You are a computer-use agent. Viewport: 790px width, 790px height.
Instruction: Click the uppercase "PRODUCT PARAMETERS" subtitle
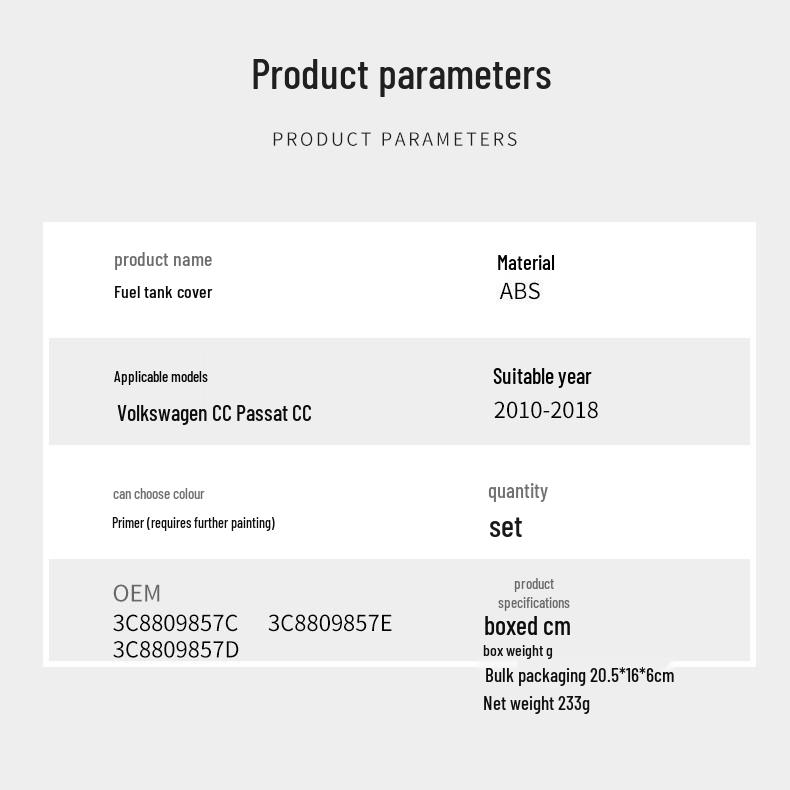(395, 139)
